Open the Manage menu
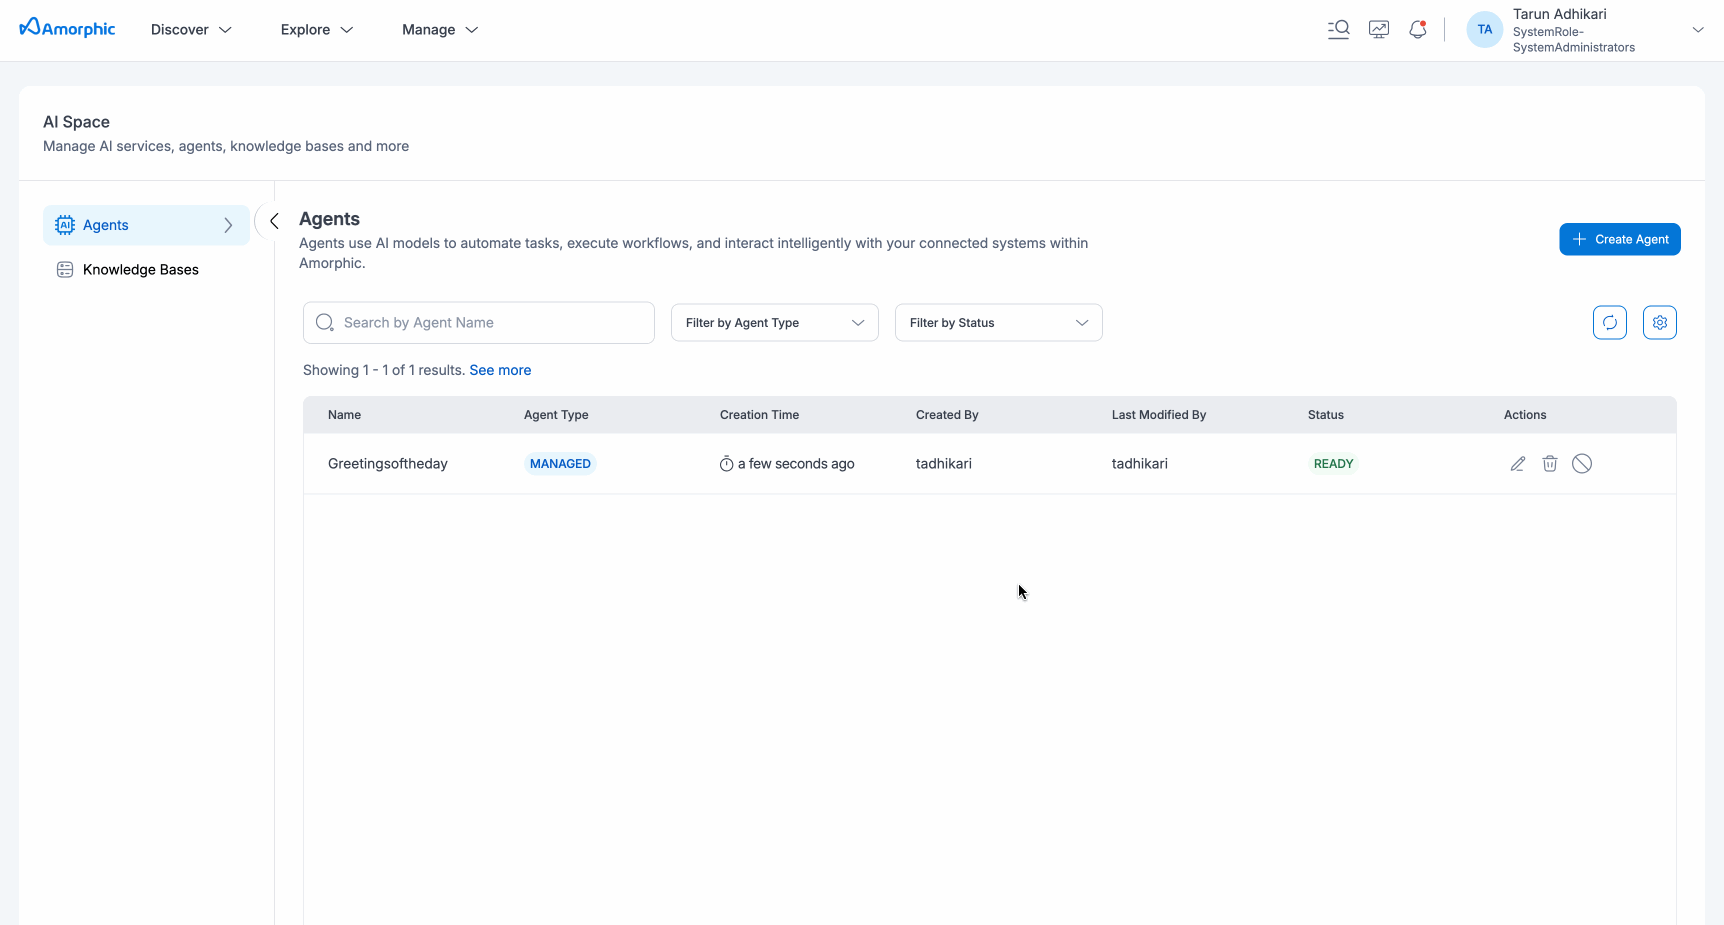1724x925 pixels. pos(440,30)
